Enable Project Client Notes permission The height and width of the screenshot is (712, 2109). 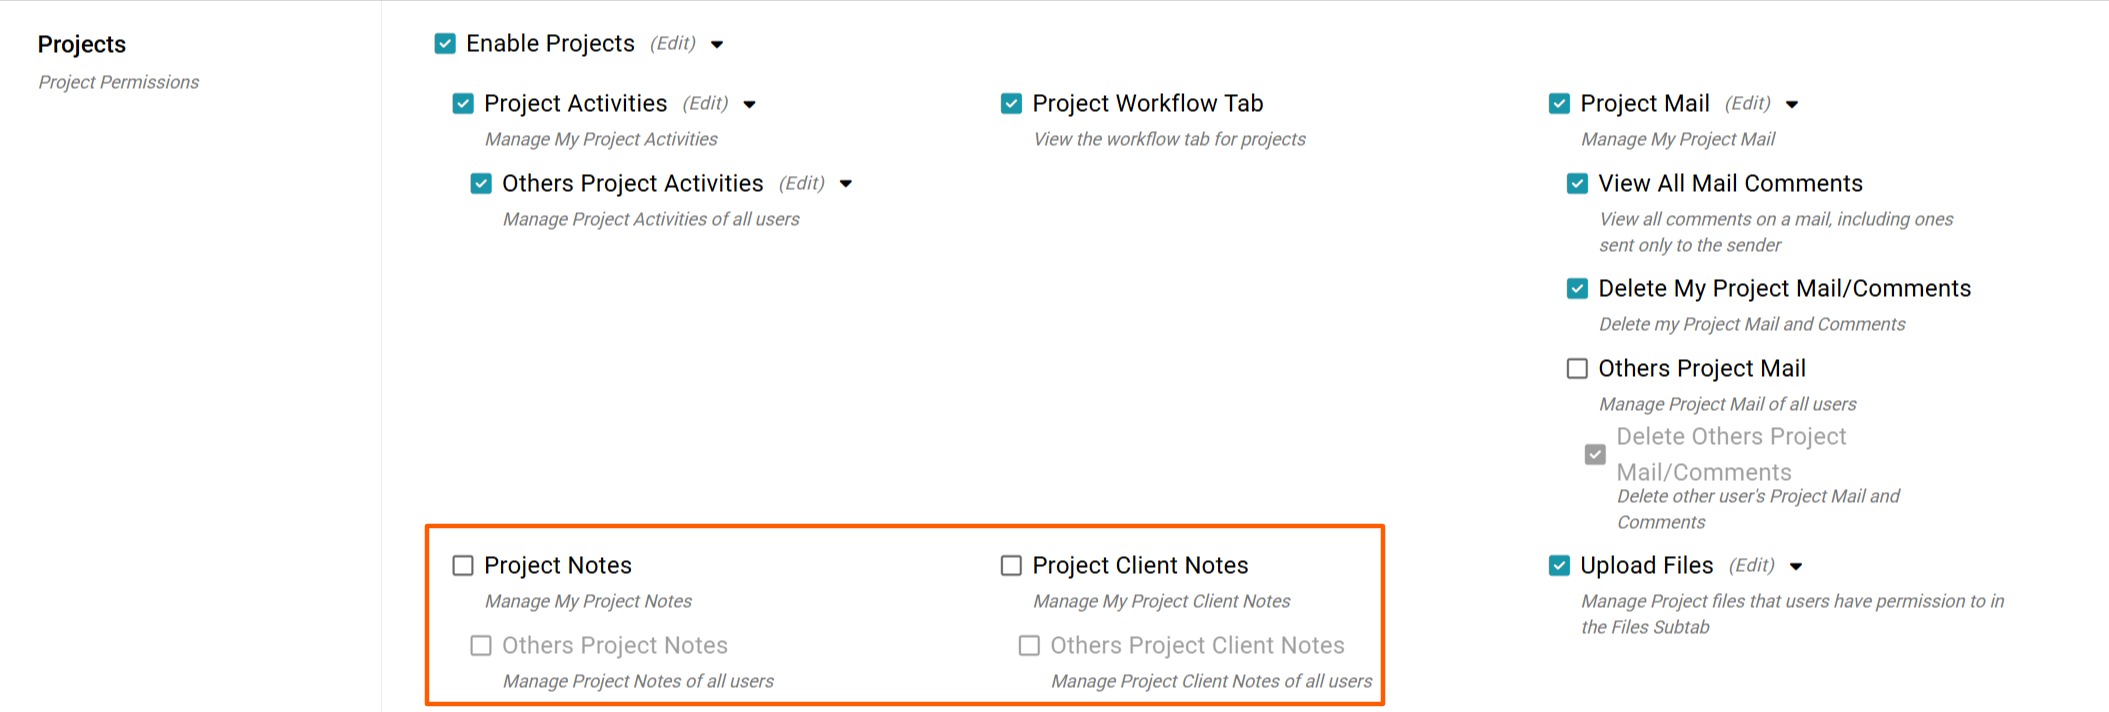1011,566
